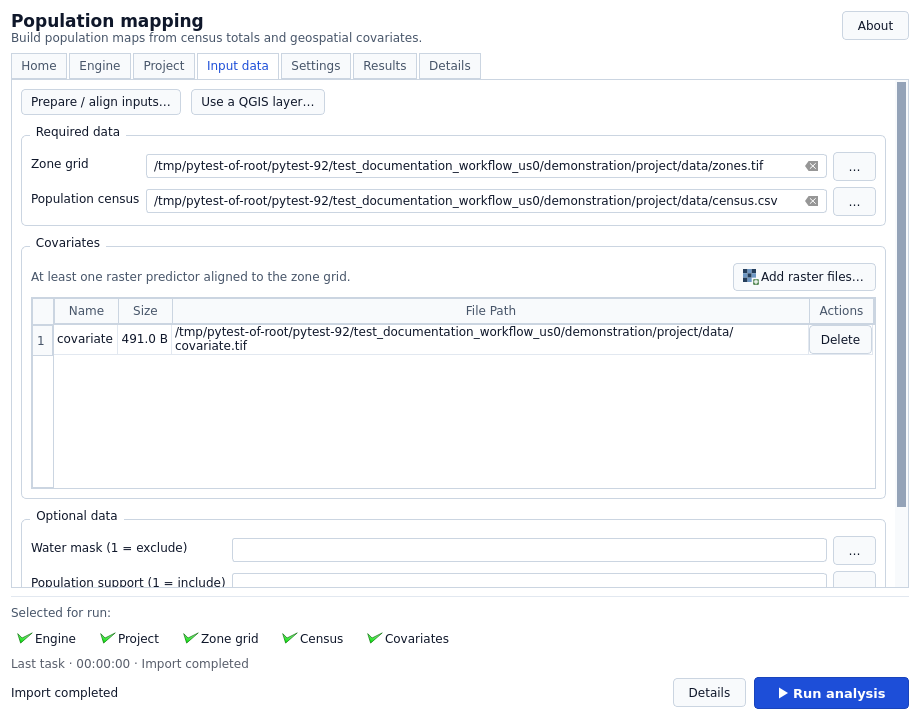This screenshot has height=720, width=920.
Task: Click the 'Selected for run:' label
Action: (x=61, y=613)
